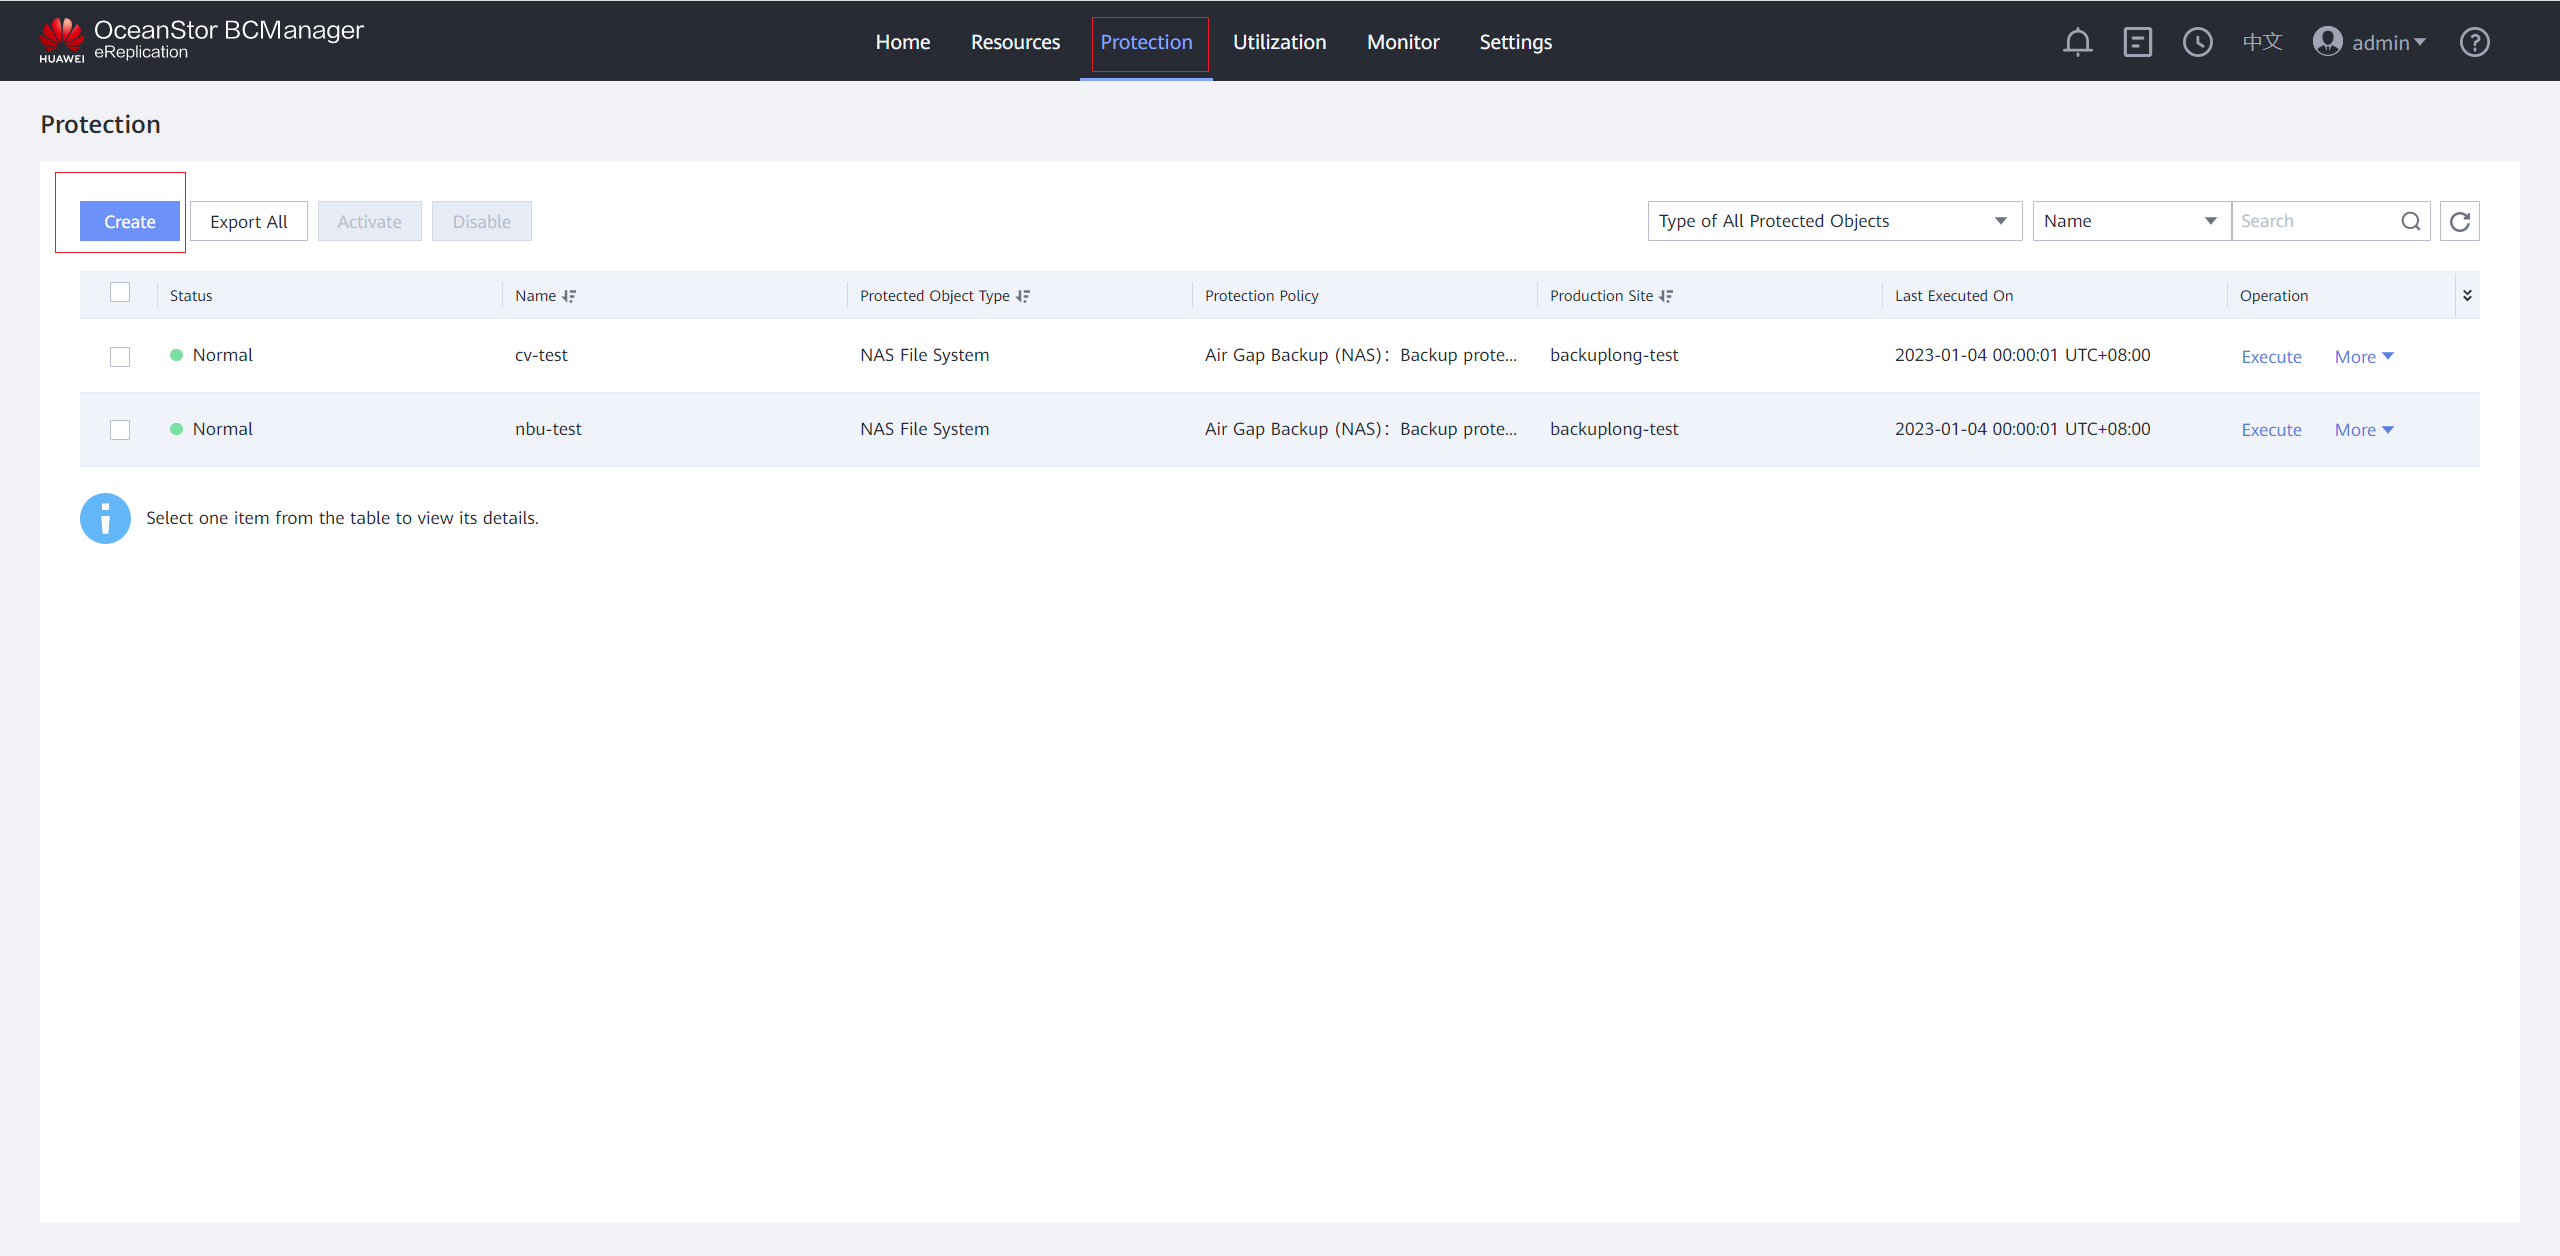Go to the Monitor tab
Image resolution: width=2560 pixels, height=1256 pixels.
1403,42
